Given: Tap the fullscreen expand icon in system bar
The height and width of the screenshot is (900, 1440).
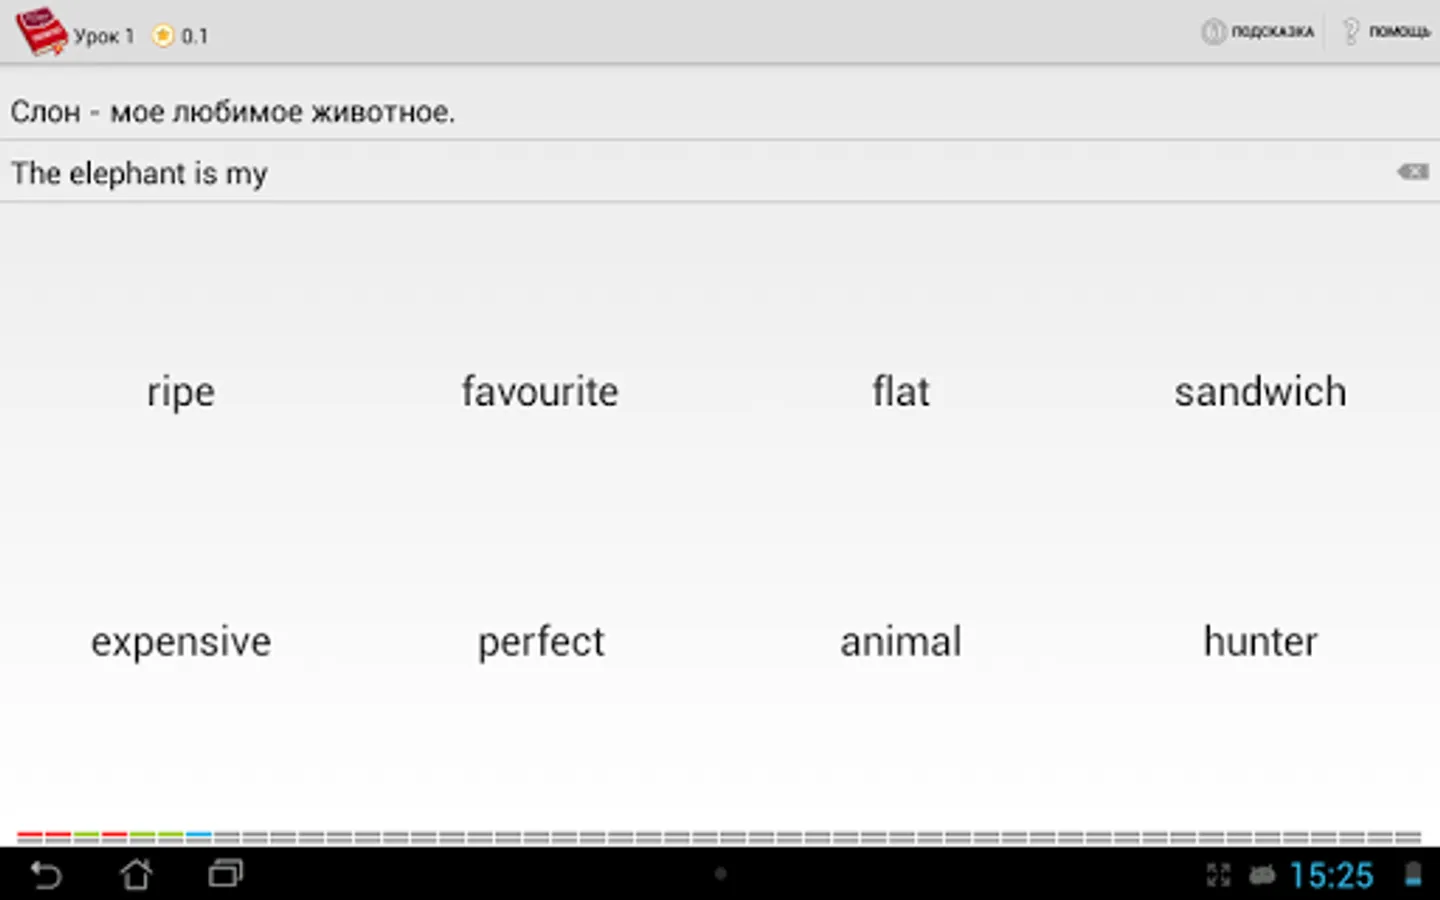Looking at the screenshot, I should click(1218, 876).
